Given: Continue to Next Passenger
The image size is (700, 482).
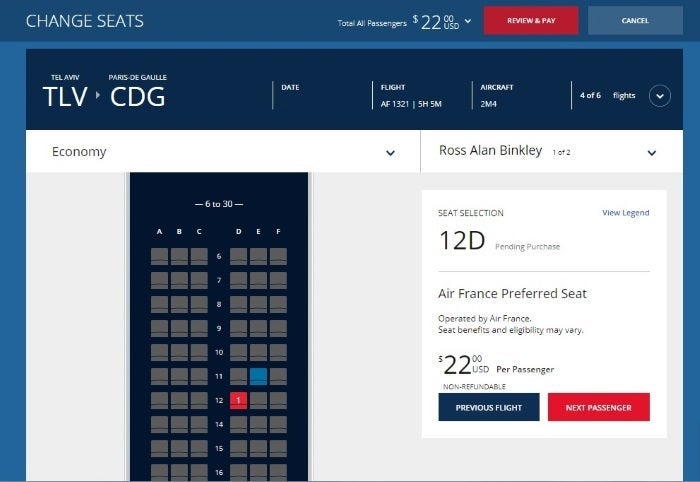Looking at the screenshot, I should [x=599, y=407].
